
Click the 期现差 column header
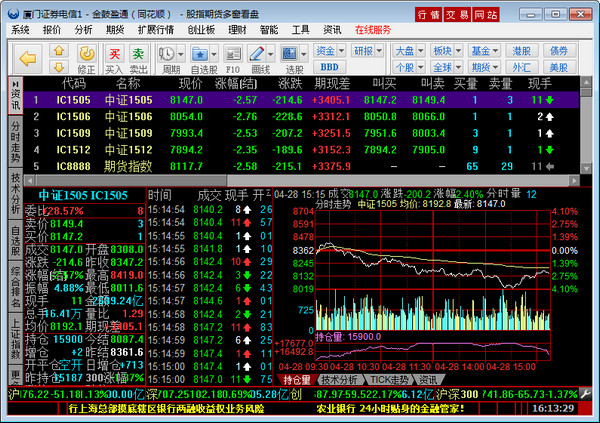point(332,83)
